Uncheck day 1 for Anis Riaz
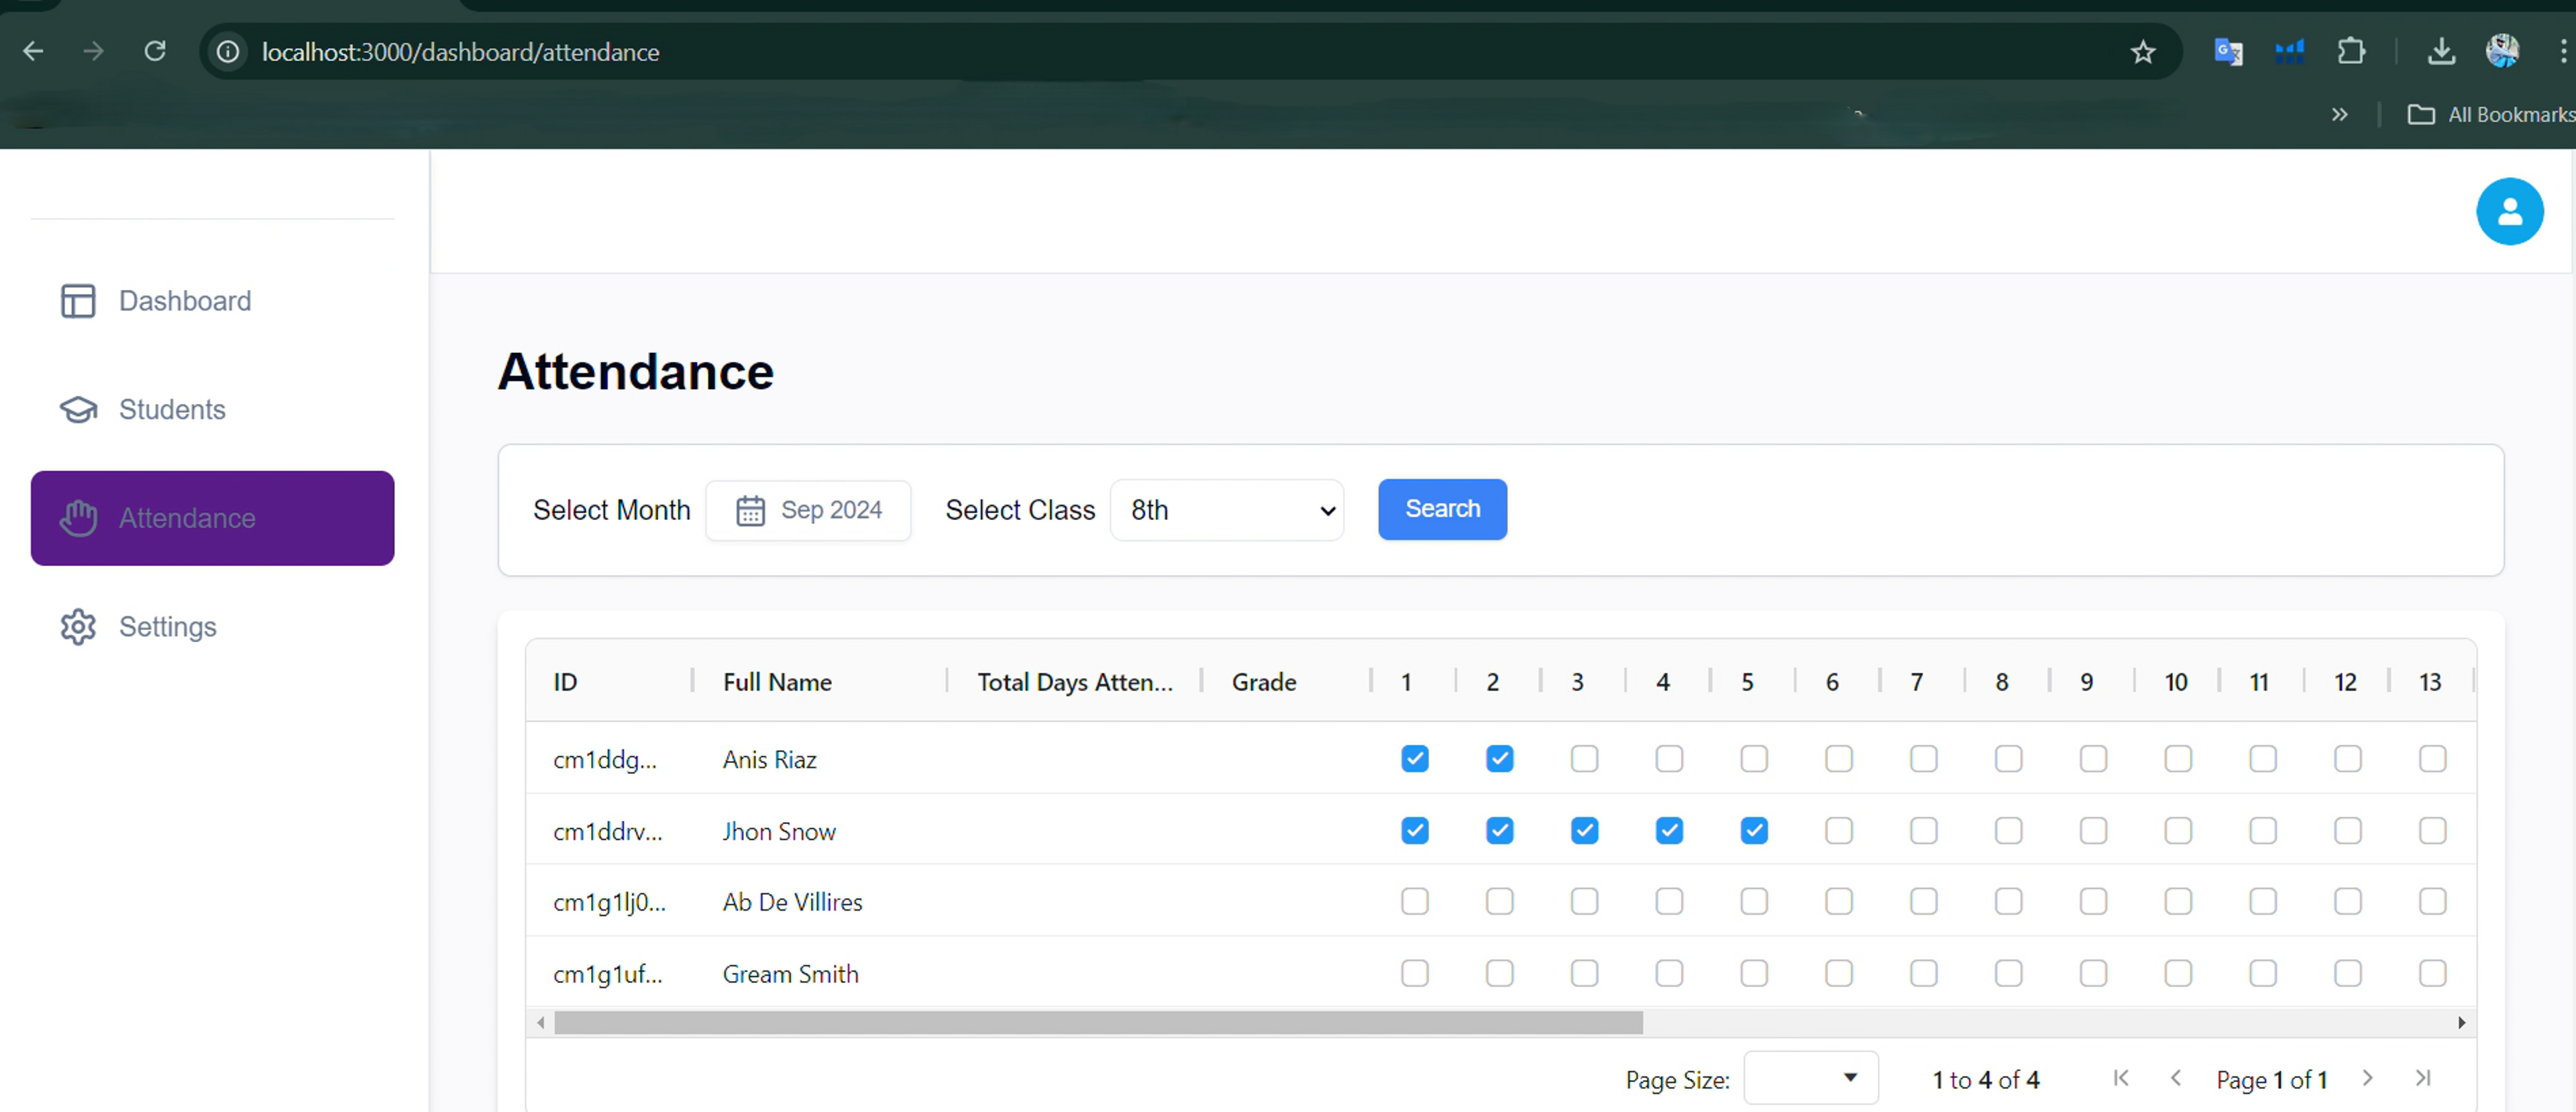Viewport: 2576px width, 1112px height. pos(1414,758)
